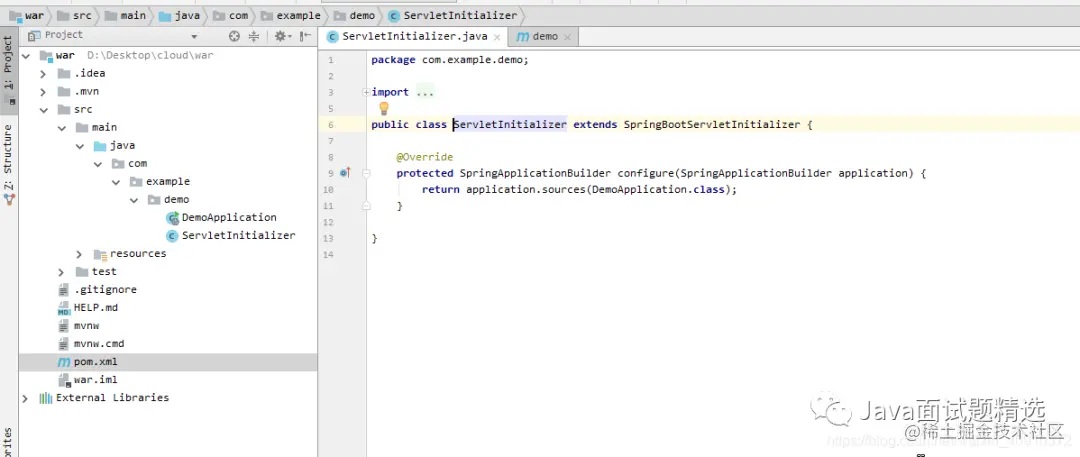Screen dimensions: 1080x457
Task: Click the @Override annotation
Action: pyautogui.click(x=424, y=157)
